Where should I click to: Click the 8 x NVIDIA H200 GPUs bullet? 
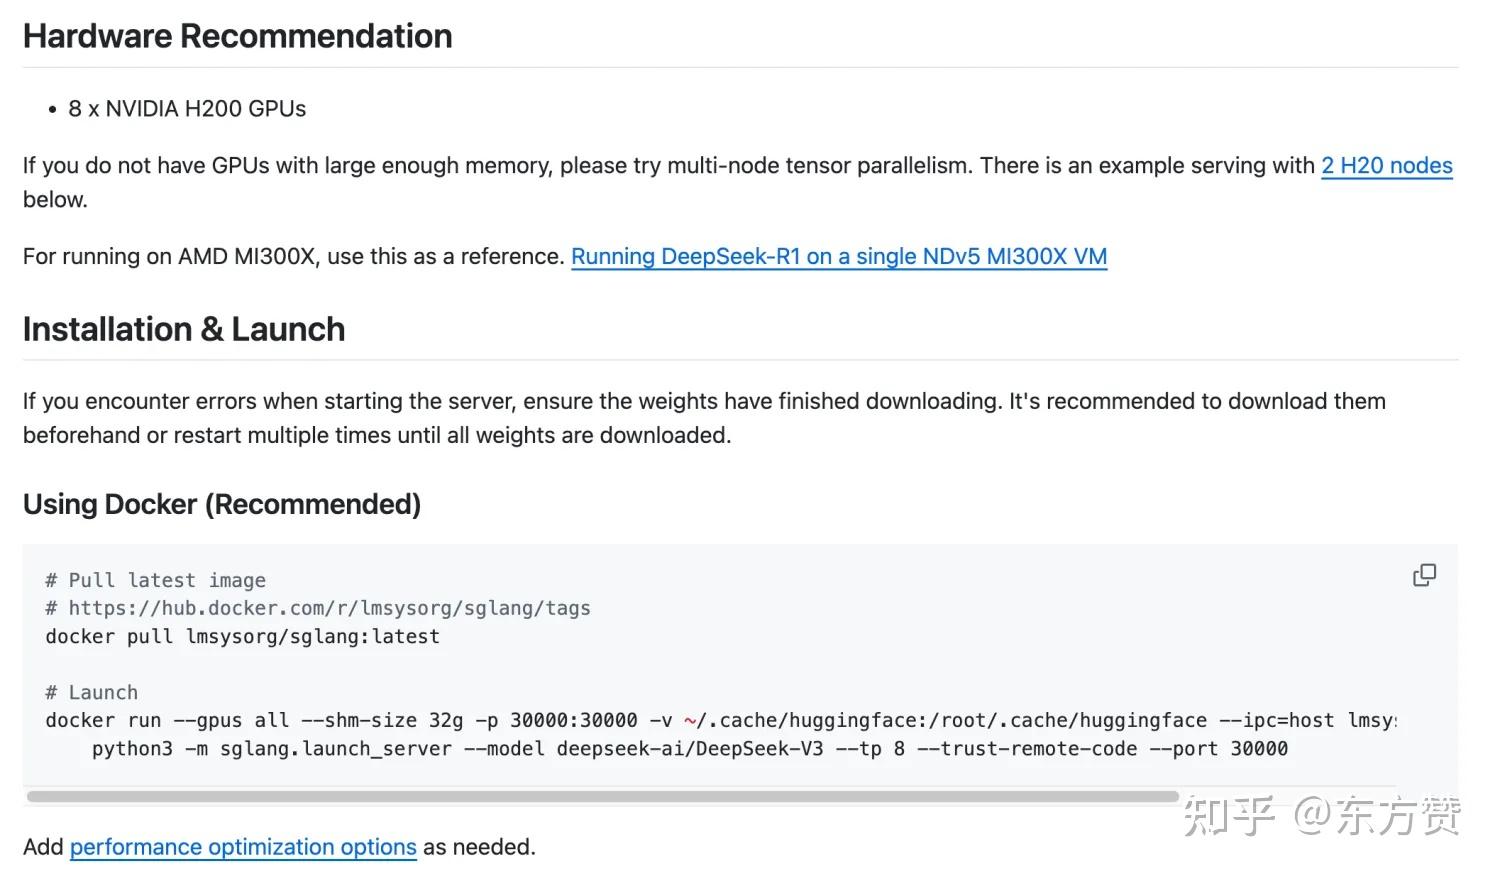(x=187, y=109)
